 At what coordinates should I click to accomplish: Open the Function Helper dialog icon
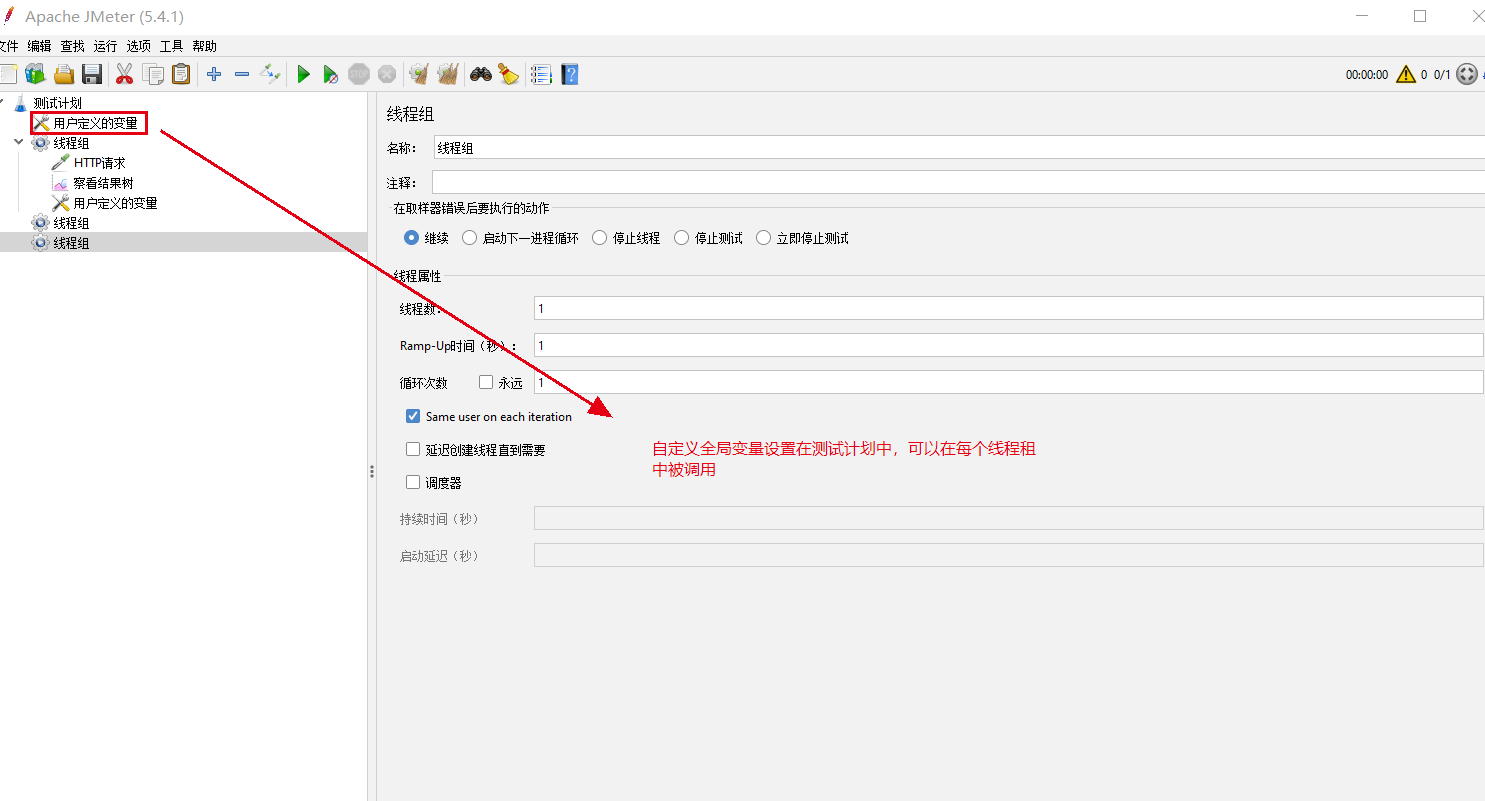pos(541,74)
